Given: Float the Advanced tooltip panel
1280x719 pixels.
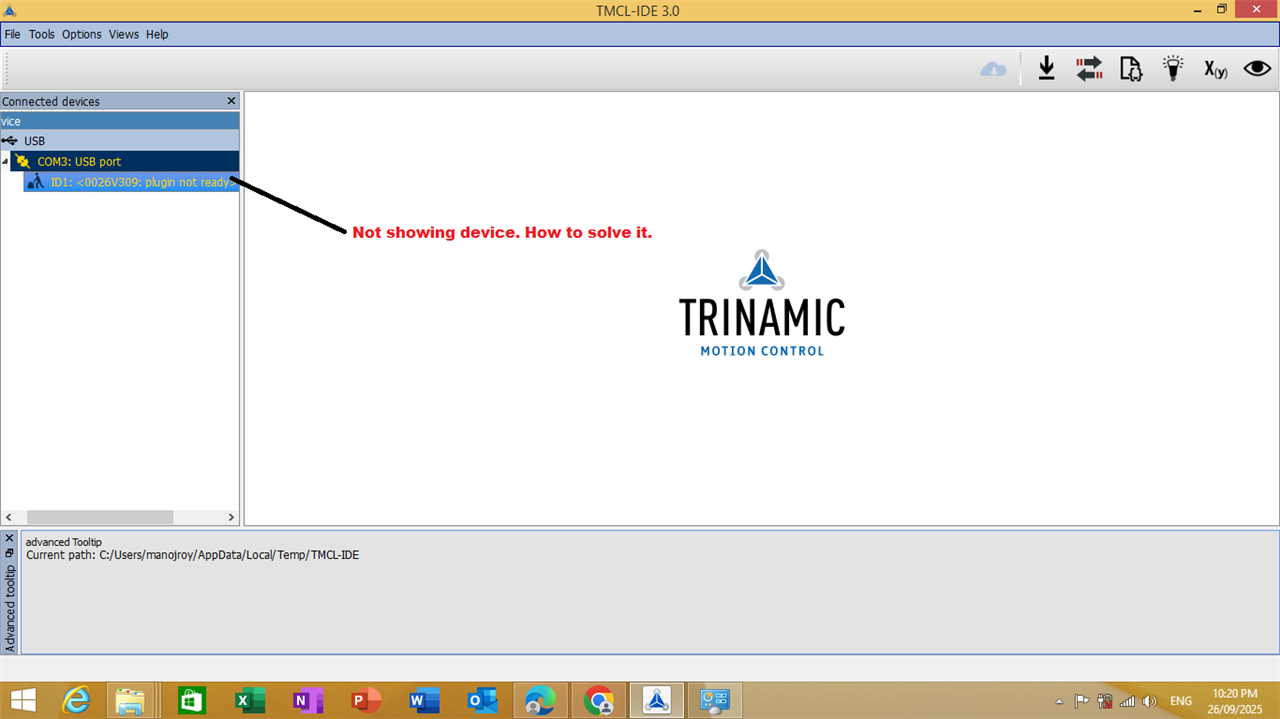Looking at the screenshot, I should click(x=10, y=552).
